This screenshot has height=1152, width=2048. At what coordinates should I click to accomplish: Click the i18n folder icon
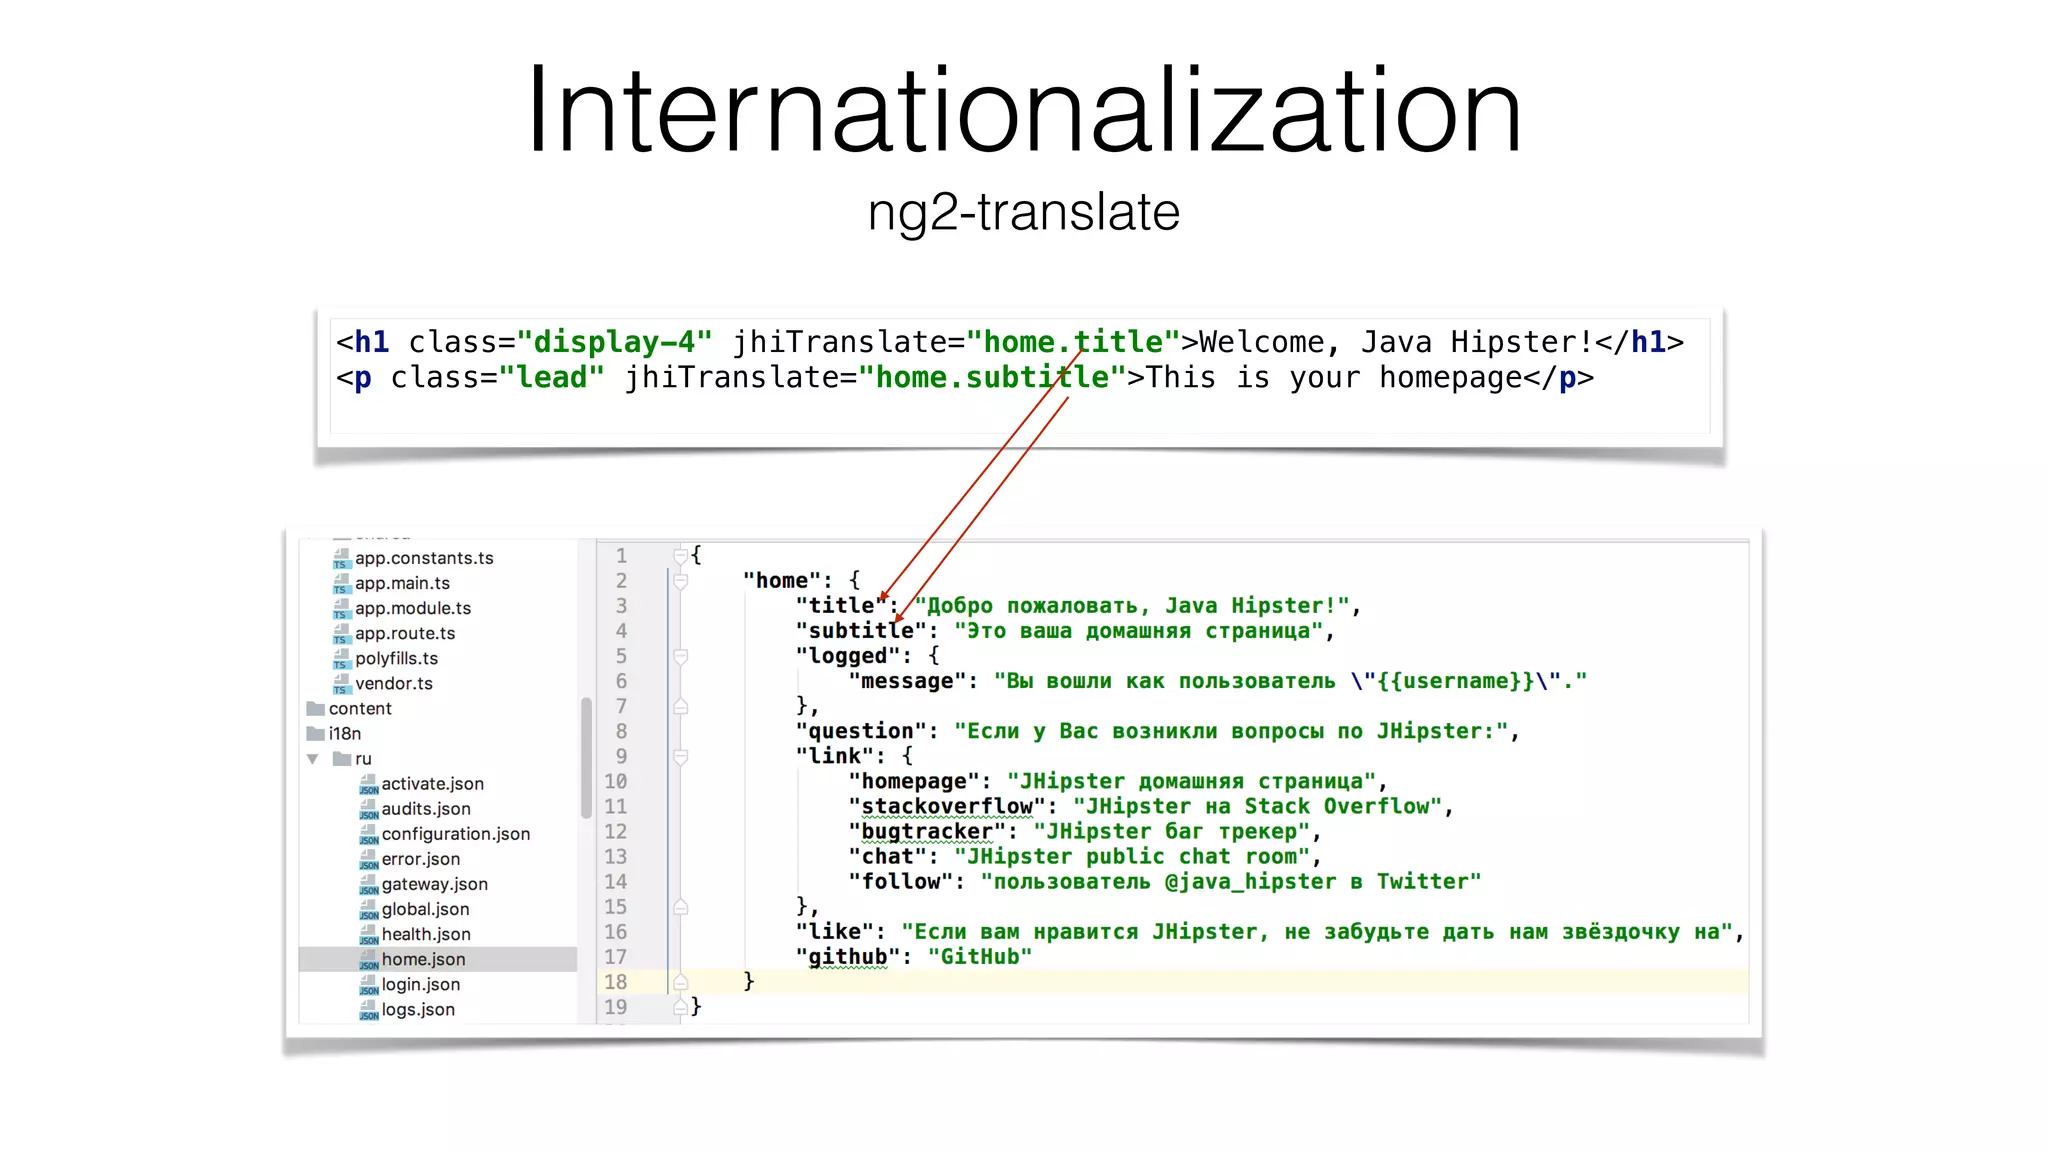click(x=315, y=734)
